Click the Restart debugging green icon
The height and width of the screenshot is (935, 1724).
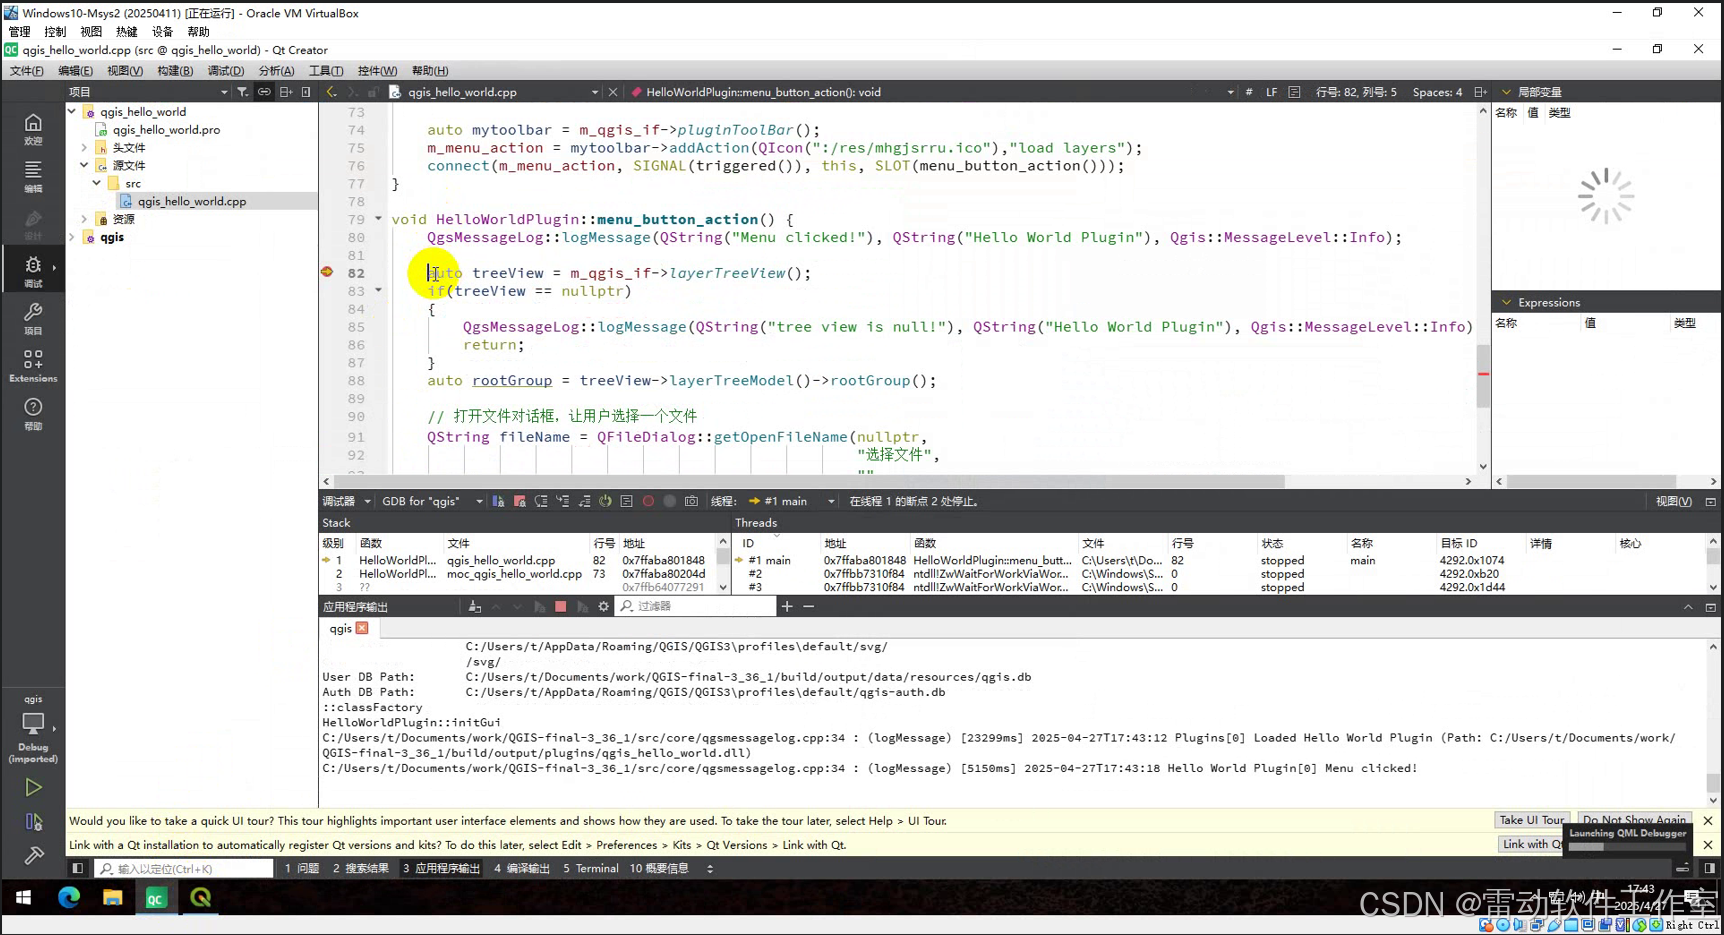605,501
